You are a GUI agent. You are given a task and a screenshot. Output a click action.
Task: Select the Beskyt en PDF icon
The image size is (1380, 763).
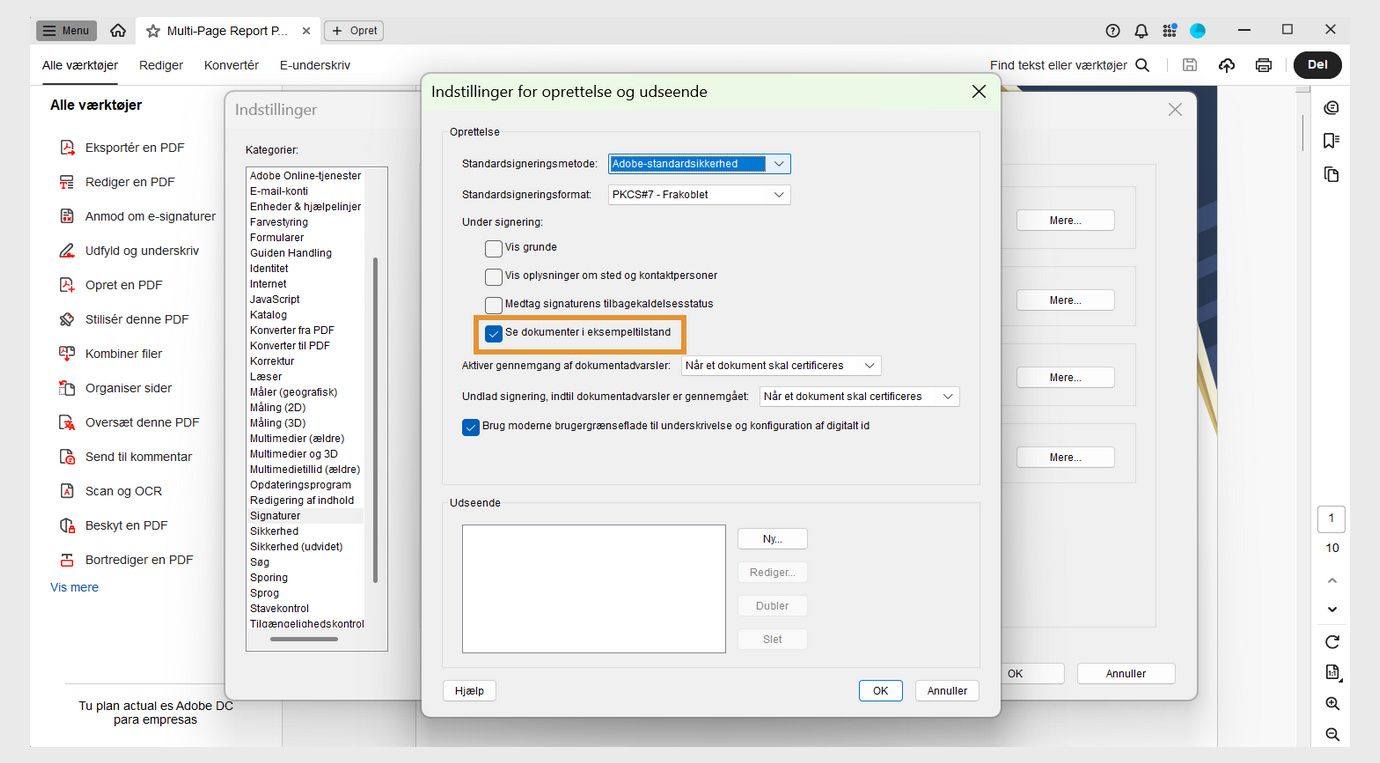point(67,525)
